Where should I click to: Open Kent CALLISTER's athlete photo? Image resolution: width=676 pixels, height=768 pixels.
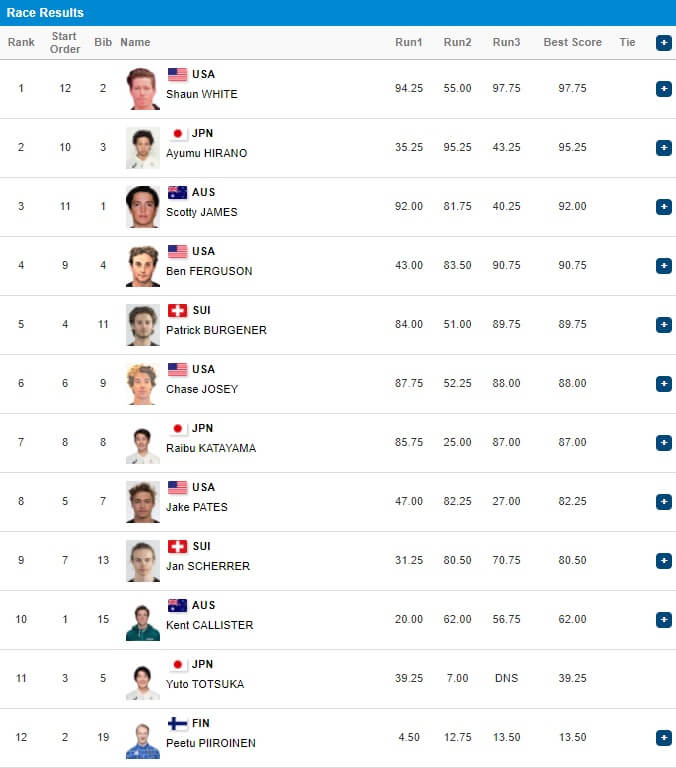(x=143, y=619)
